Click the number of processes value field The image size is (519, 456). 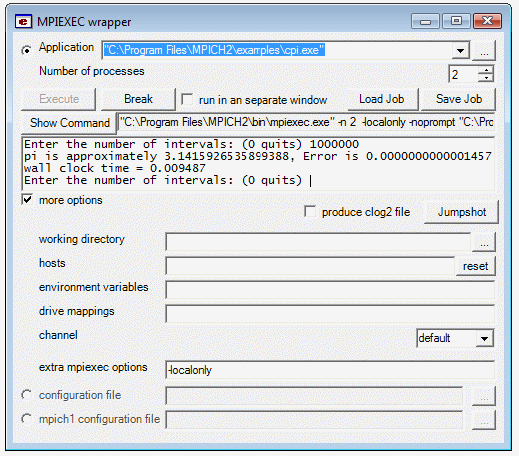point(464,74)
